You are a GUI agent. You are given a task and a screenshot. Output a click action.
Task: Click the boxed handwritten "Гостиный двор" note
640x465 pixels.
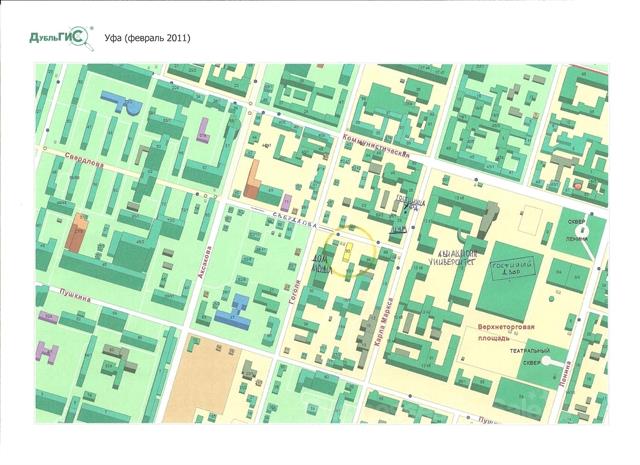[x=512, y=268]
